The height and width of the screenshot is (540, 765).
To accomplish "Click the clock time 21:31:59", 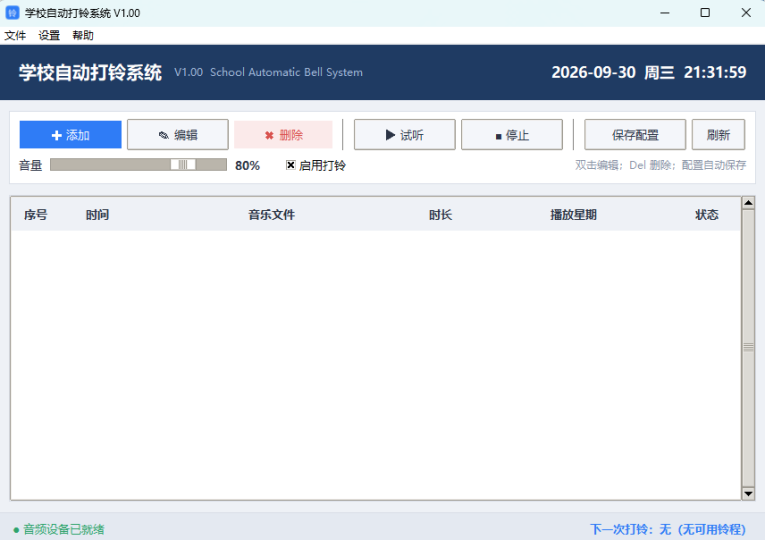I will click(x=715, y=73).
